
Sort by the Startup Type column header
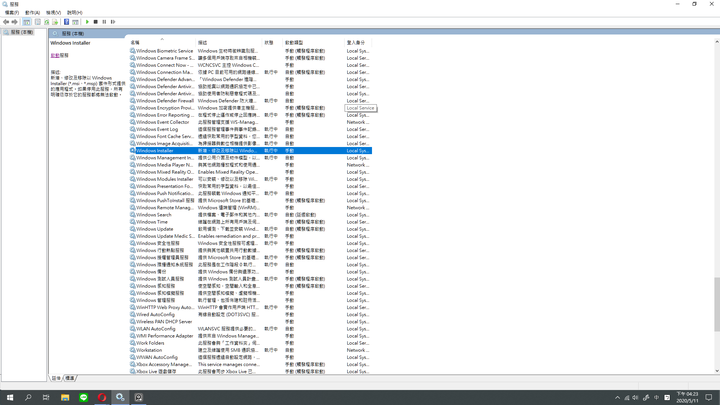pyautogui.click(x=313, y=42)
